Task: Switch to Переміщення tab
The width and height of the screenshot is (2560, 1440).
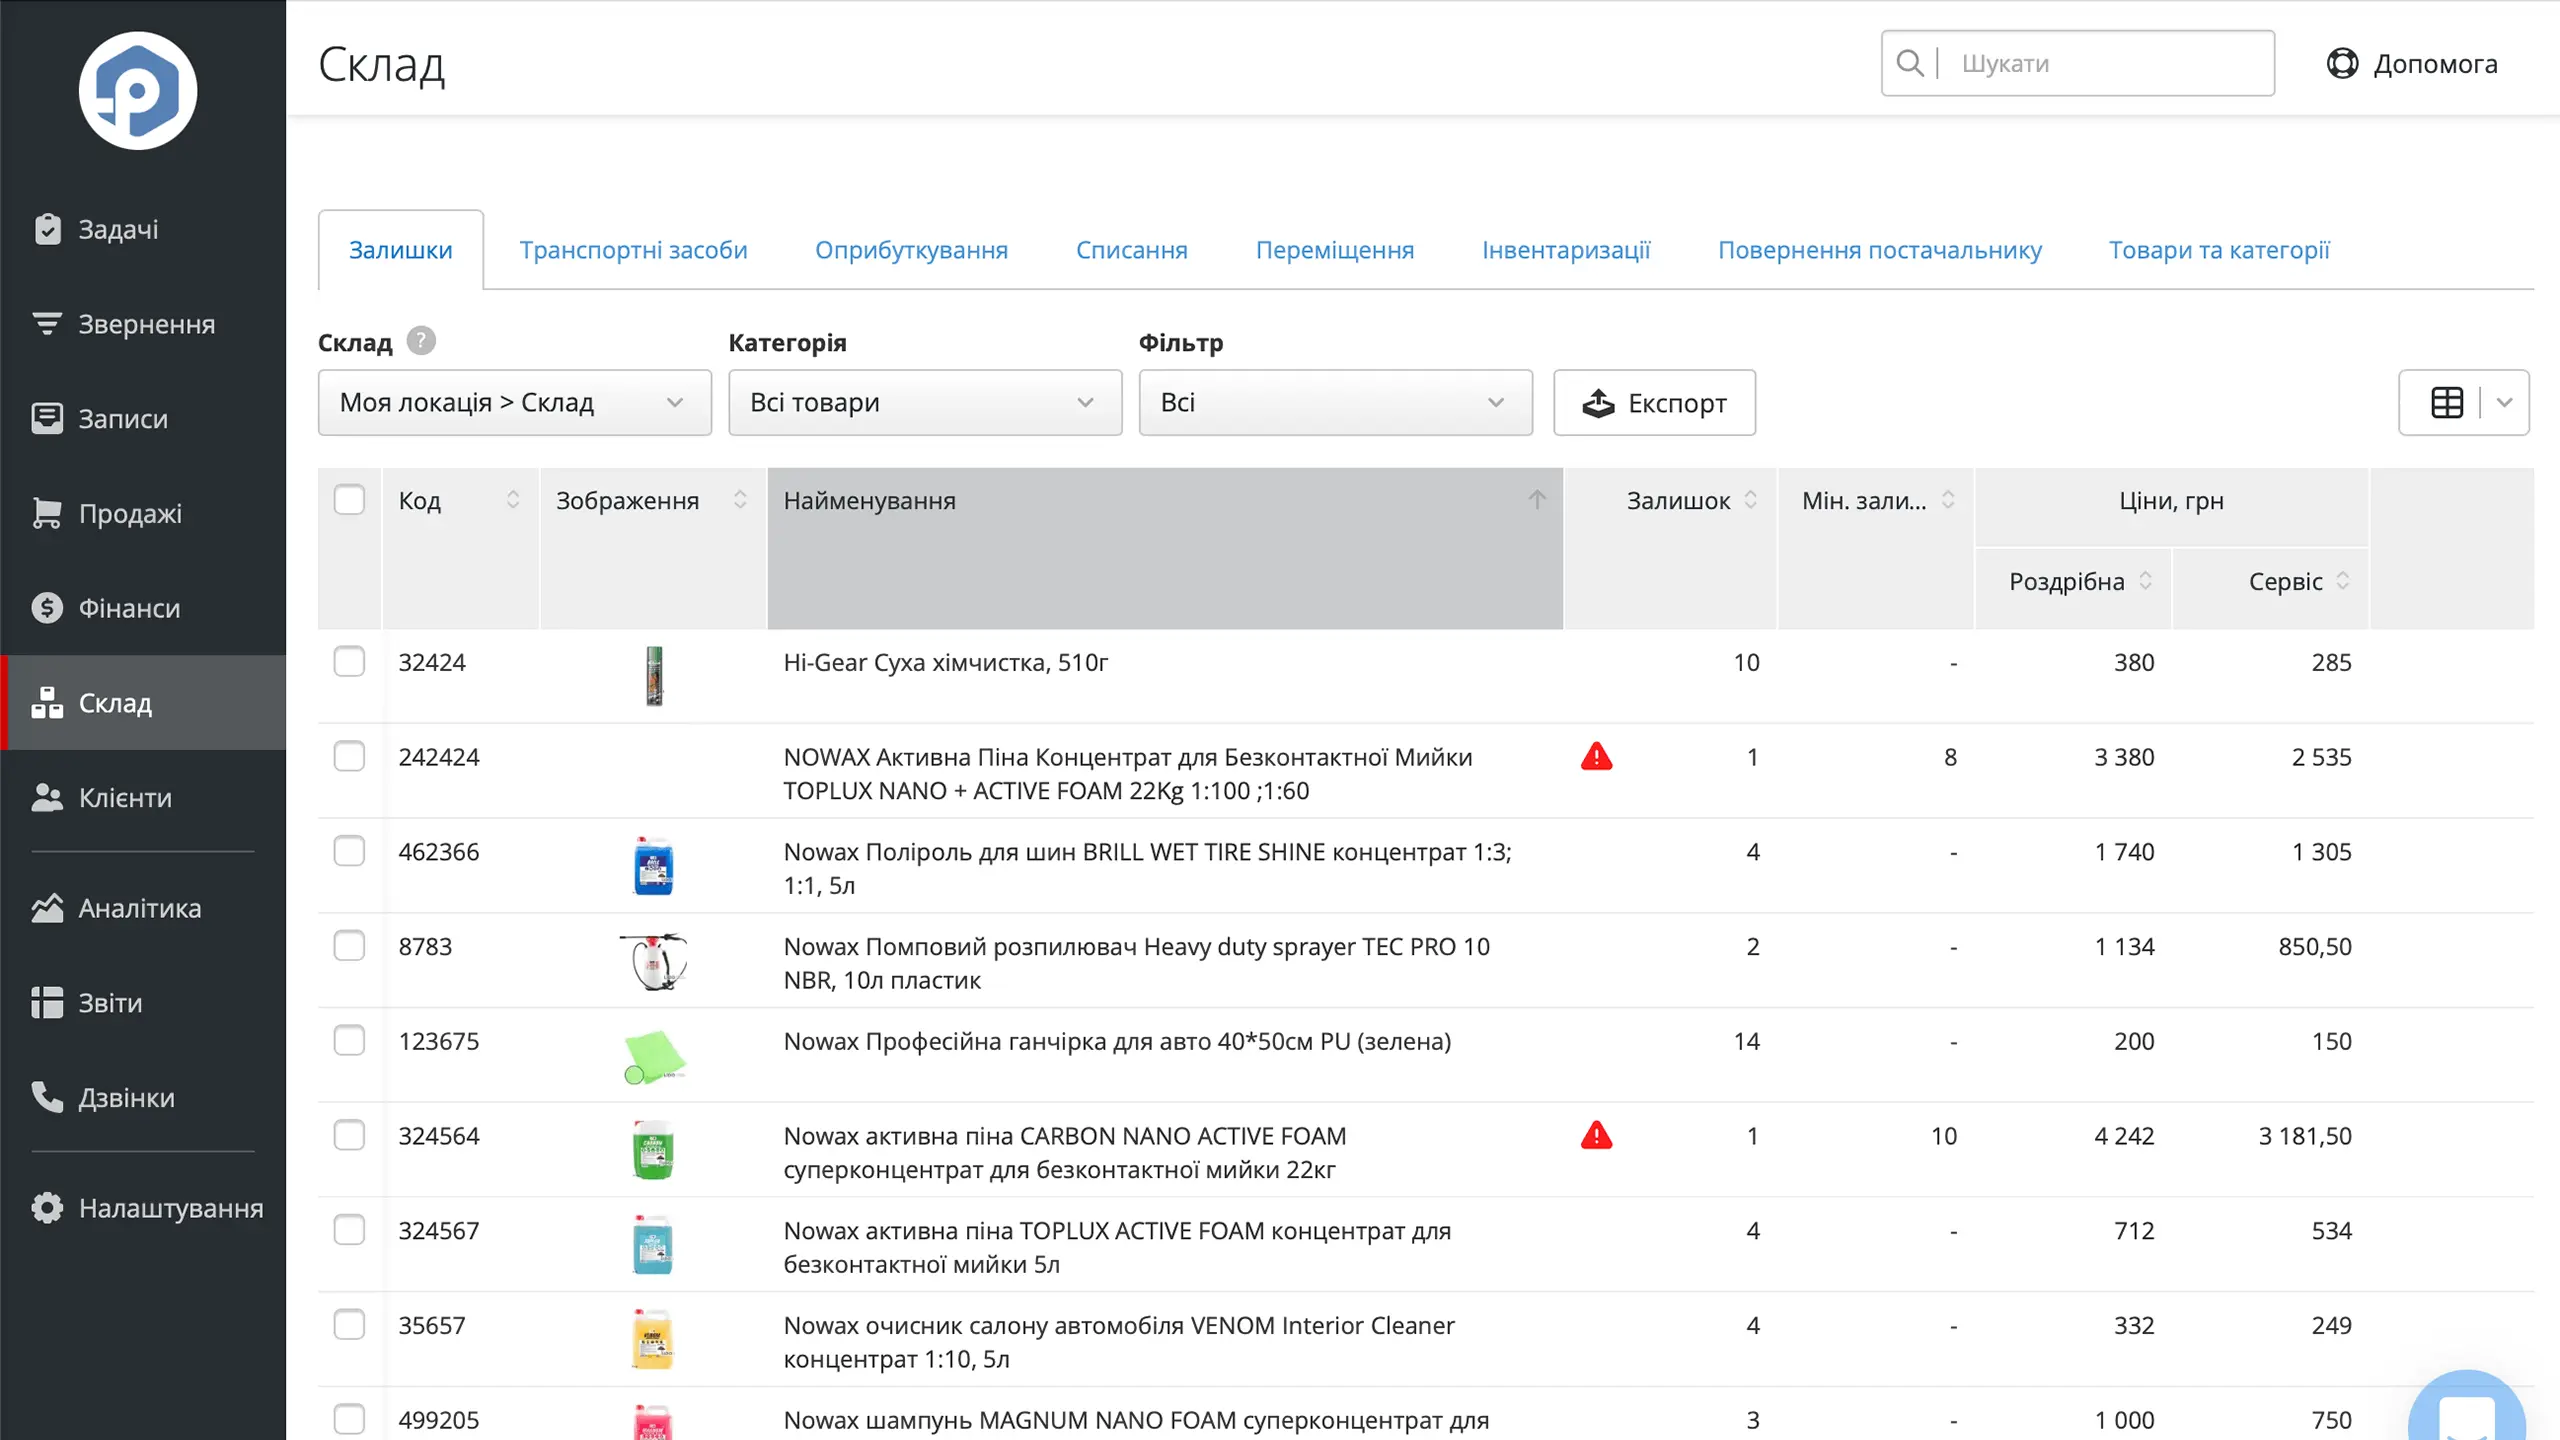Action: pos(1335,250)
